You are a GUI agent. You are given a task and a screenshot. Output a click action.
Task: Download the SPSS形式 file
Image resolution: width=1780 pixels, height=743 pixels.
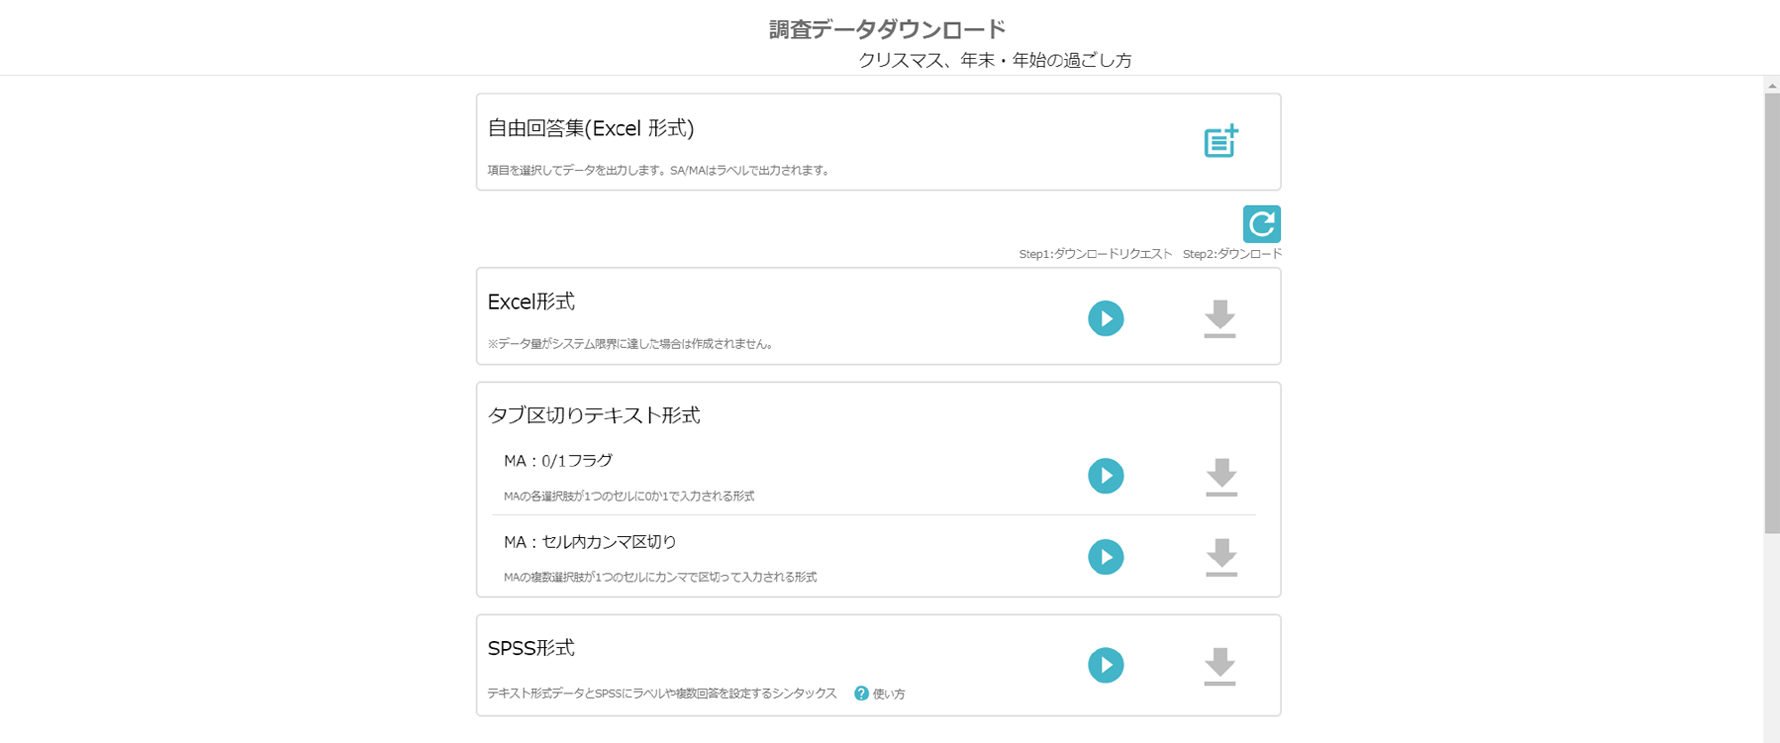pos(1219,666)
